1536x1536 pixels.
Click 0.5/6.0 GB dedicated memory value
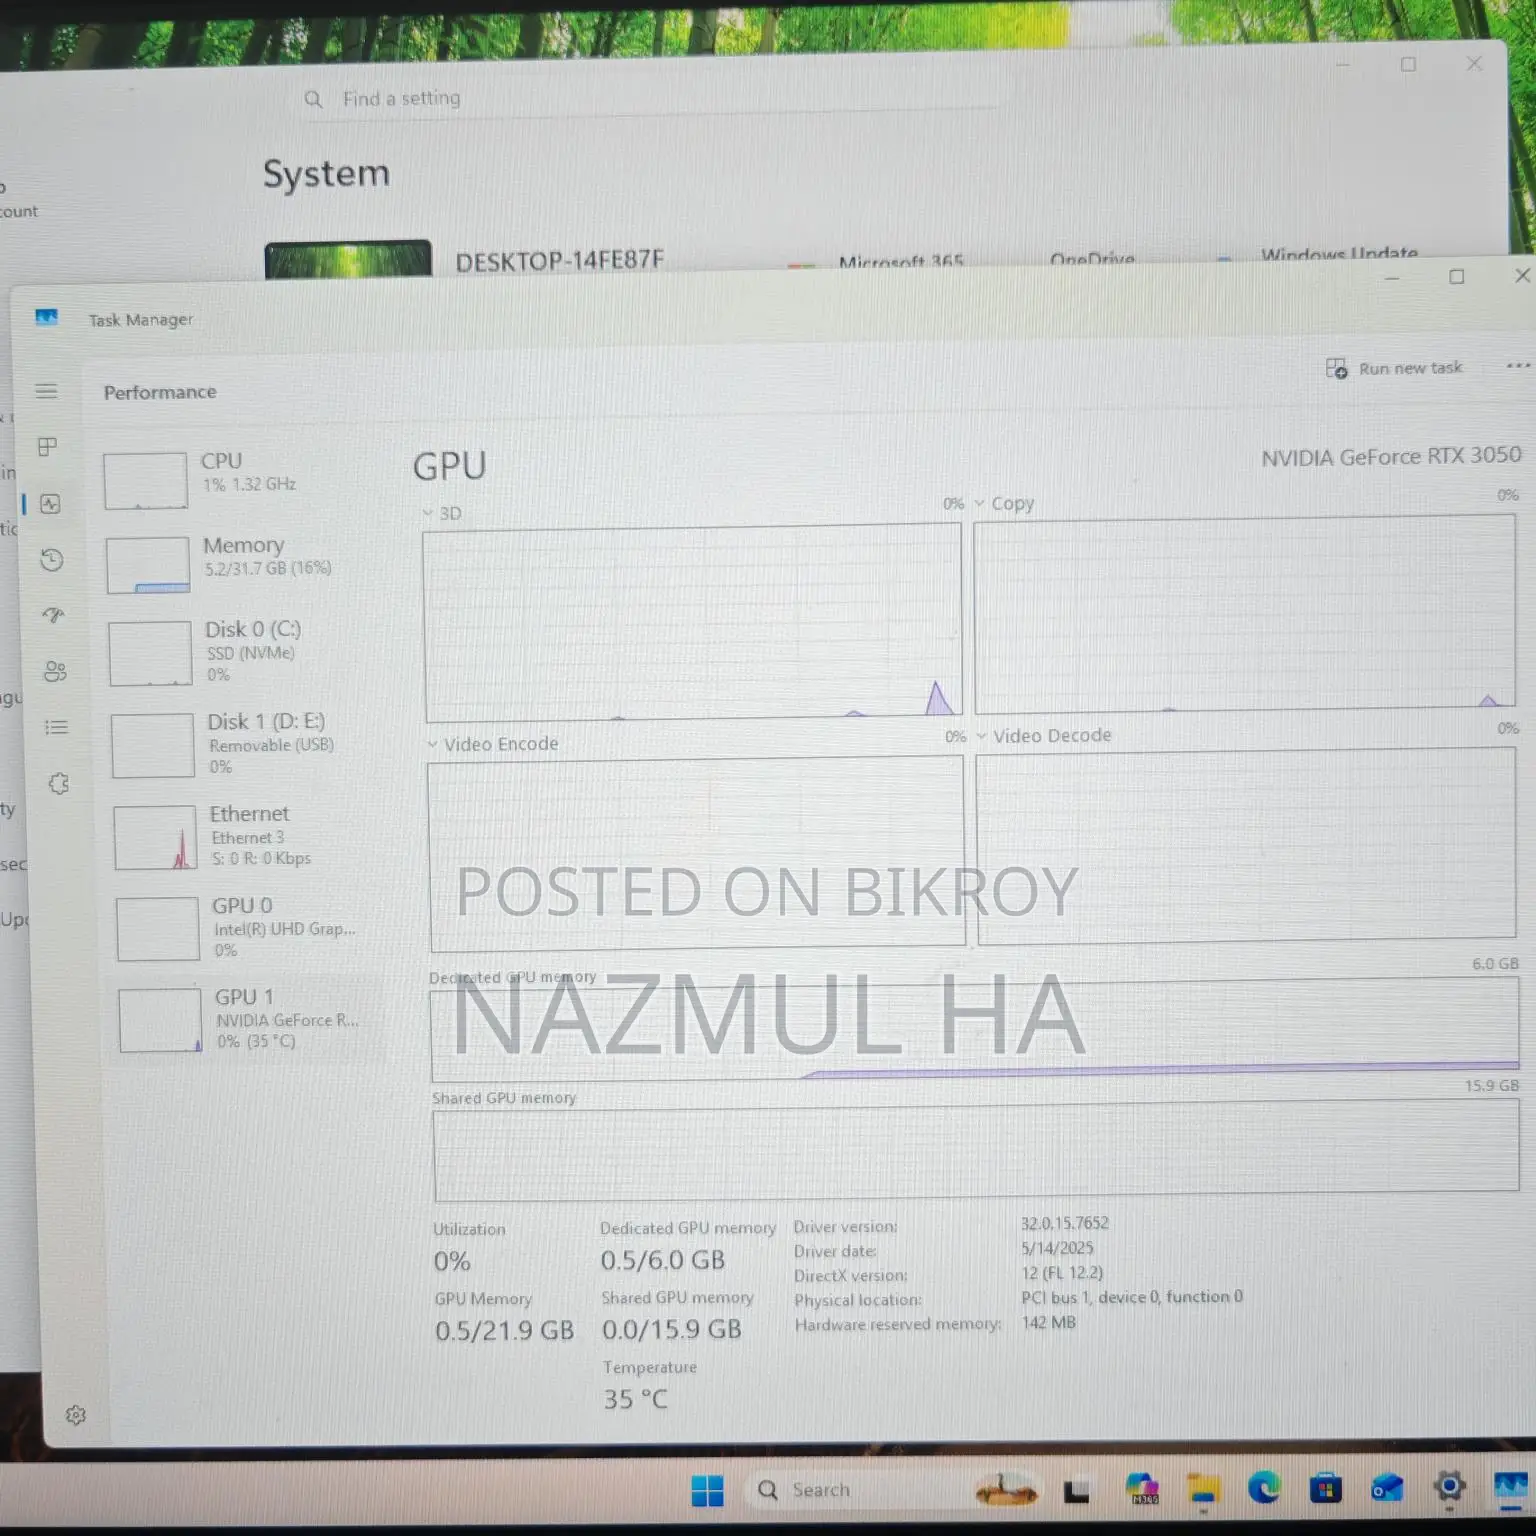[x=663, y=1260]
